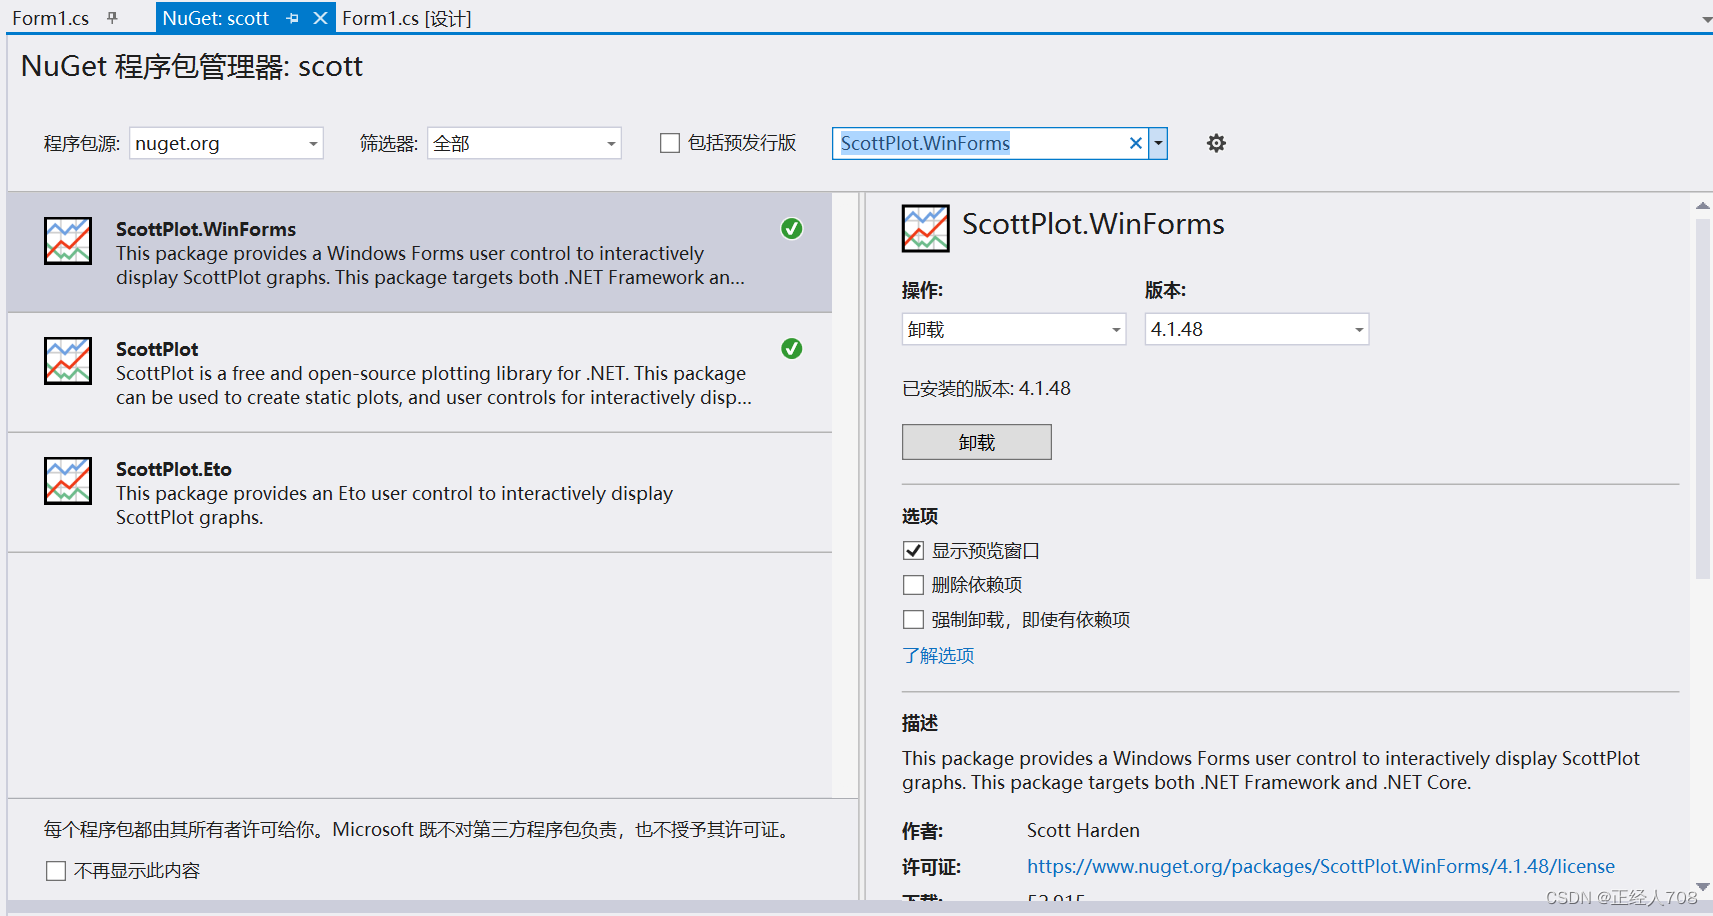
Task: Clear the ScottPlot.WinForms search text
Action: 1135,143
